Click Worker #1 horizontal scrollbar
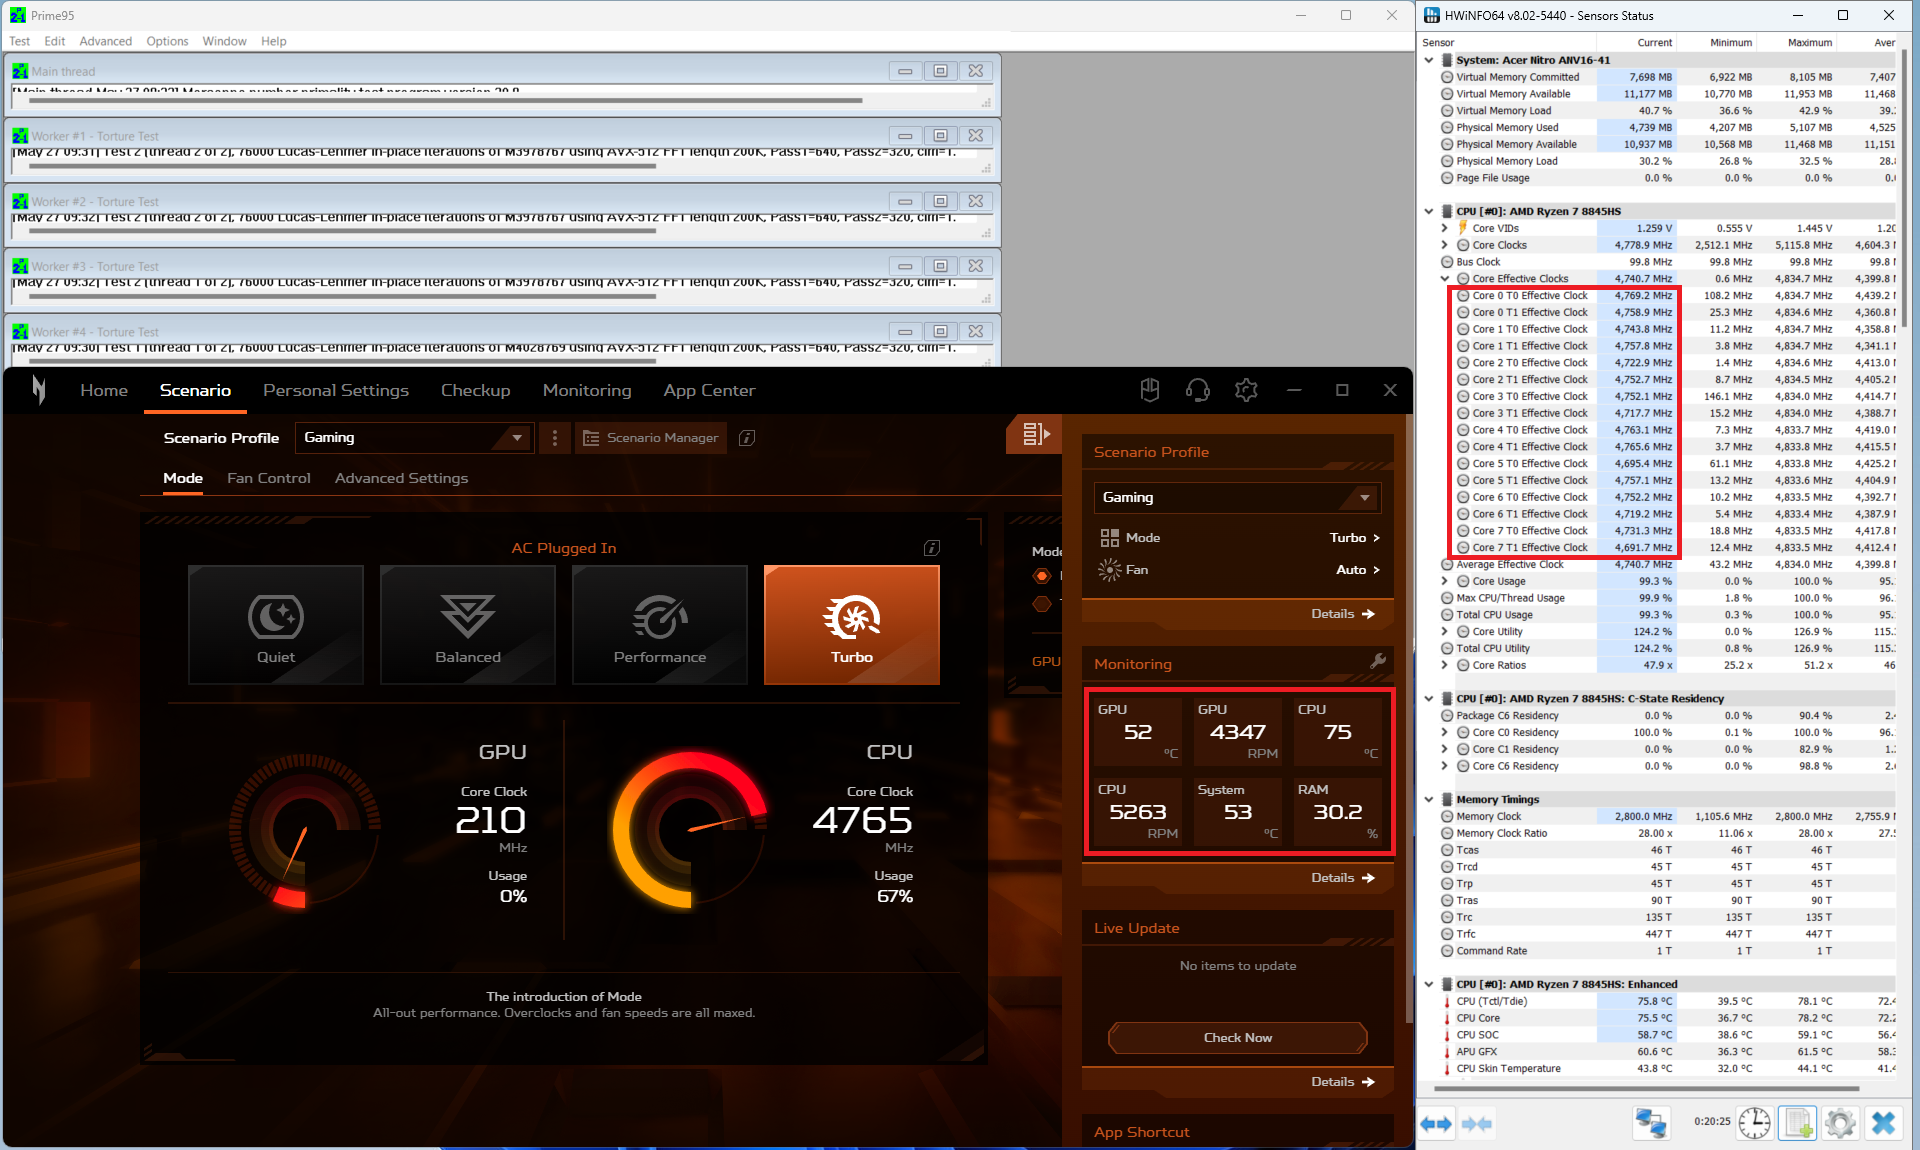This screenshot has height=1150, width=1920. click(343, 166)
